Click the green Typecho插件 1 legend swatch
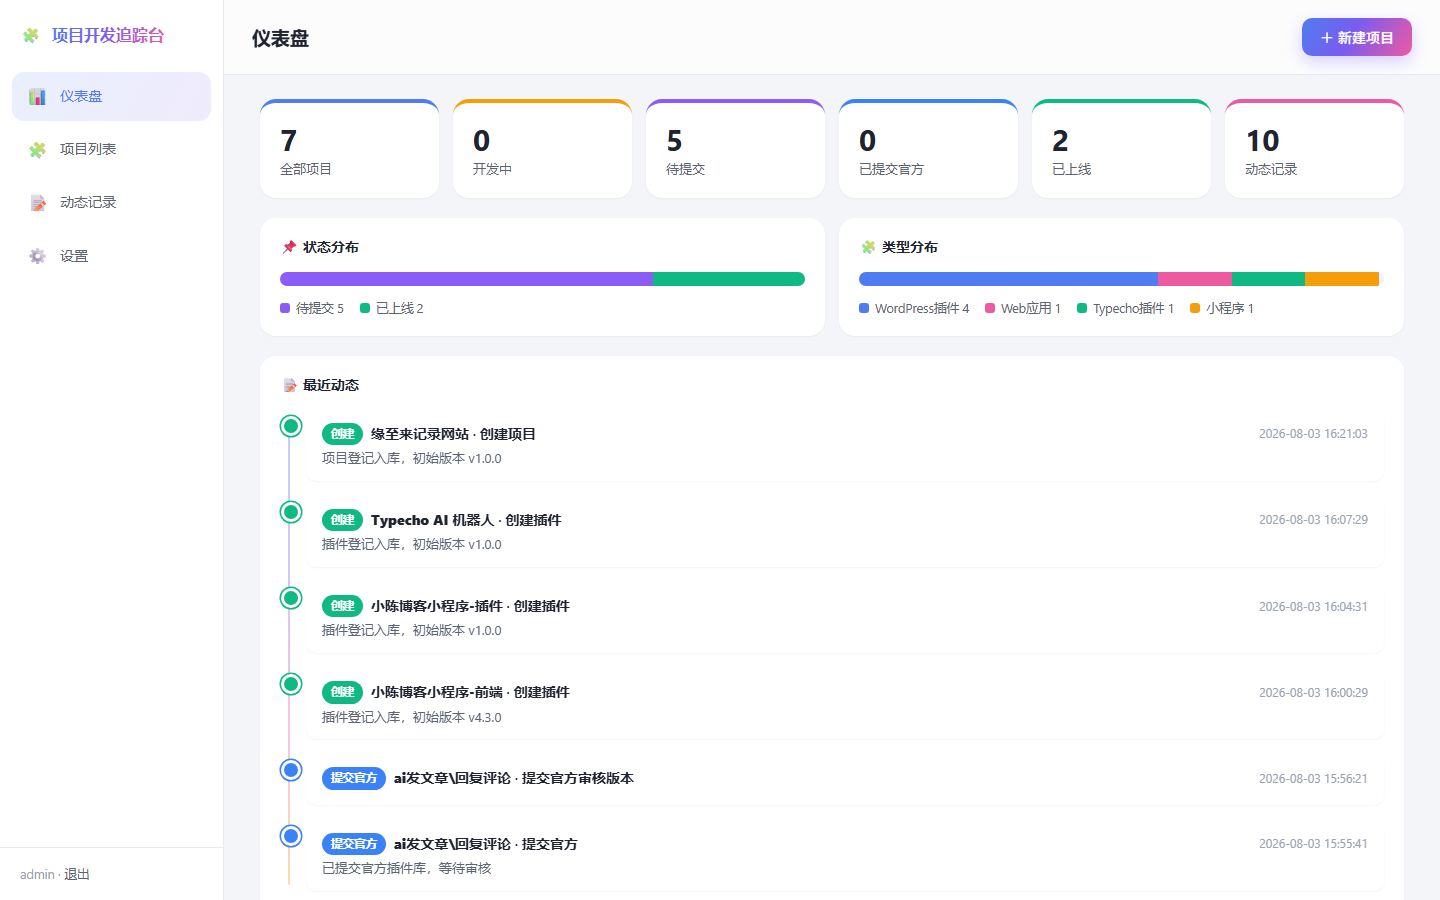The width and height of the screenshot is (1440, 900). 1082,308
